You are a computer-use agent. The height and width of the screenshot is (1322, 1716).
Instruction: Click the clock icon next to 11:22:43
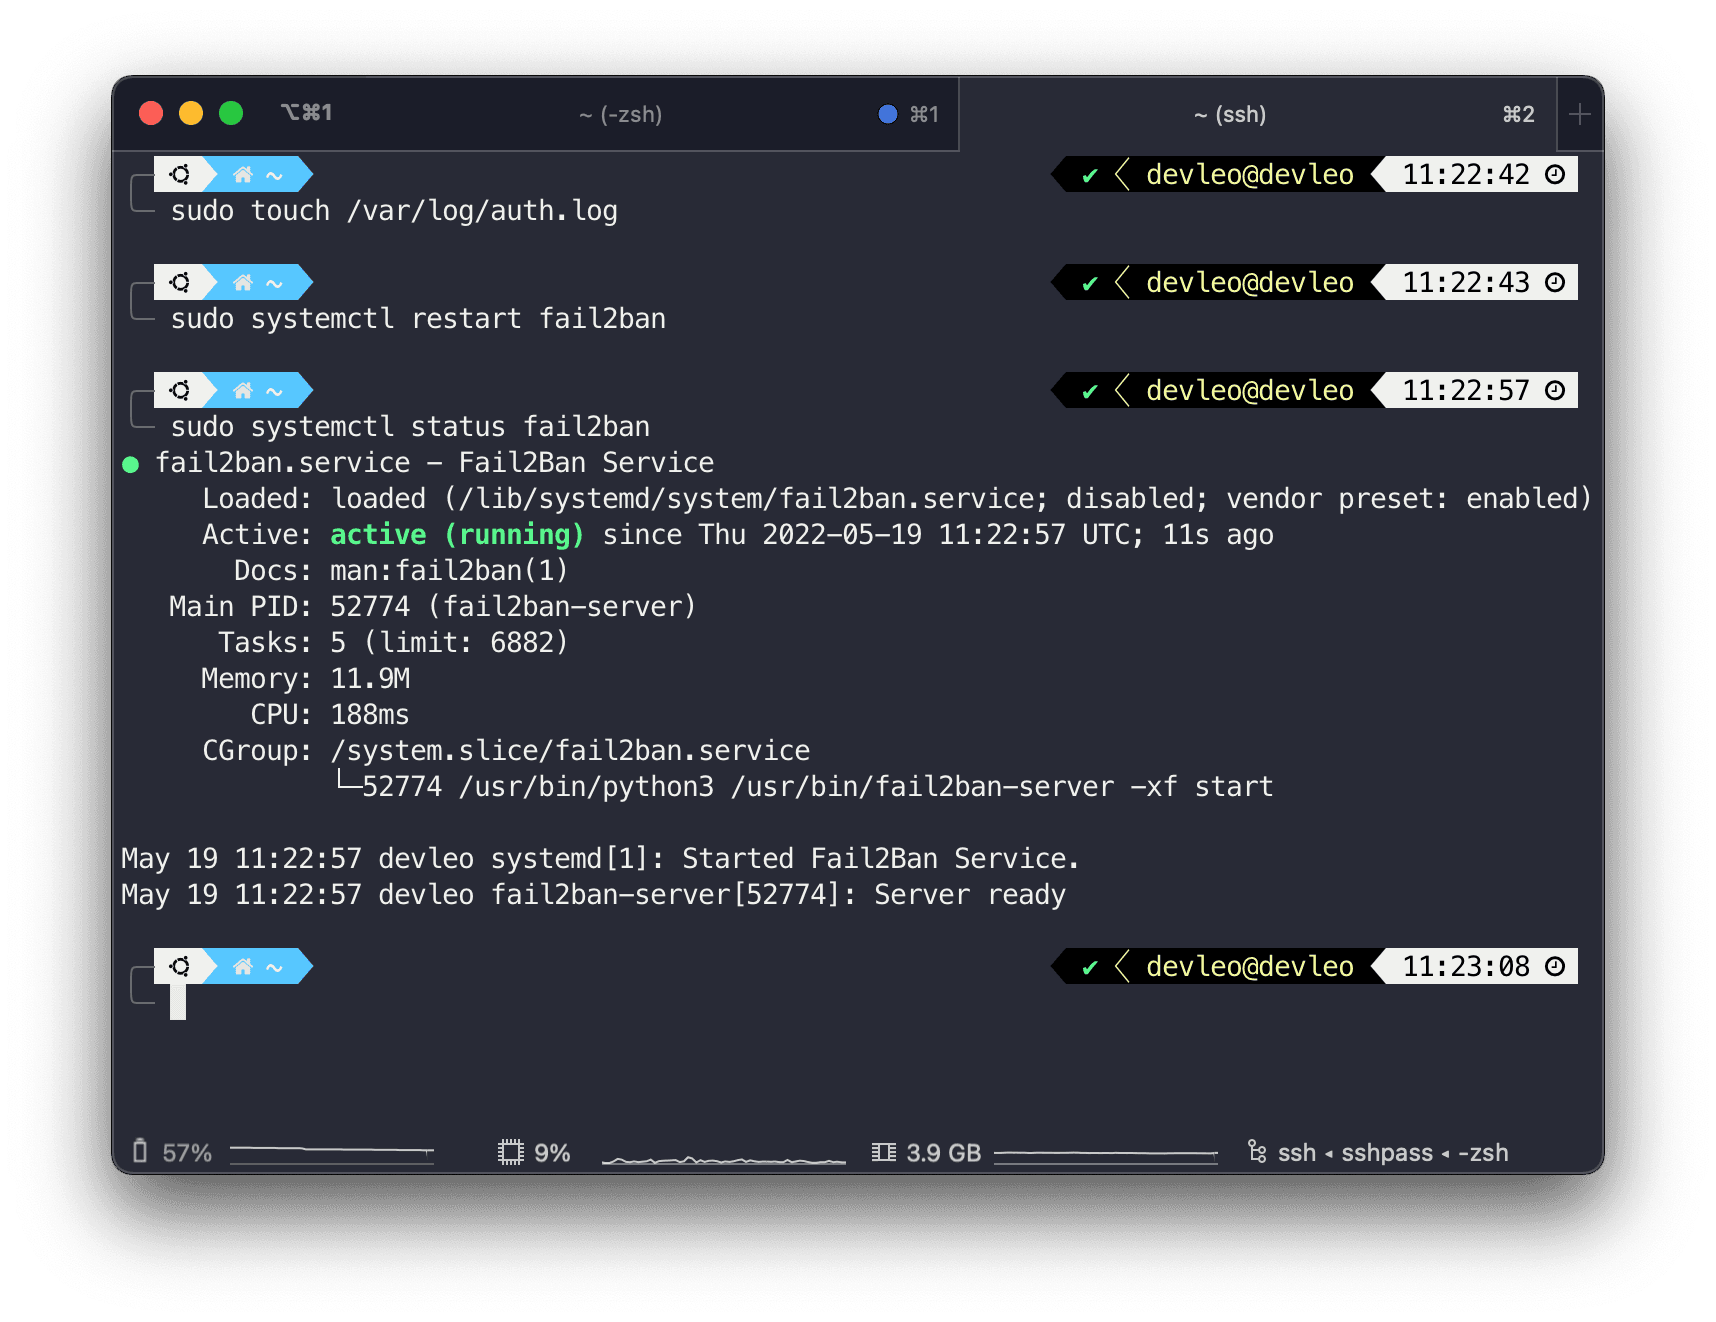point(1555,282)
